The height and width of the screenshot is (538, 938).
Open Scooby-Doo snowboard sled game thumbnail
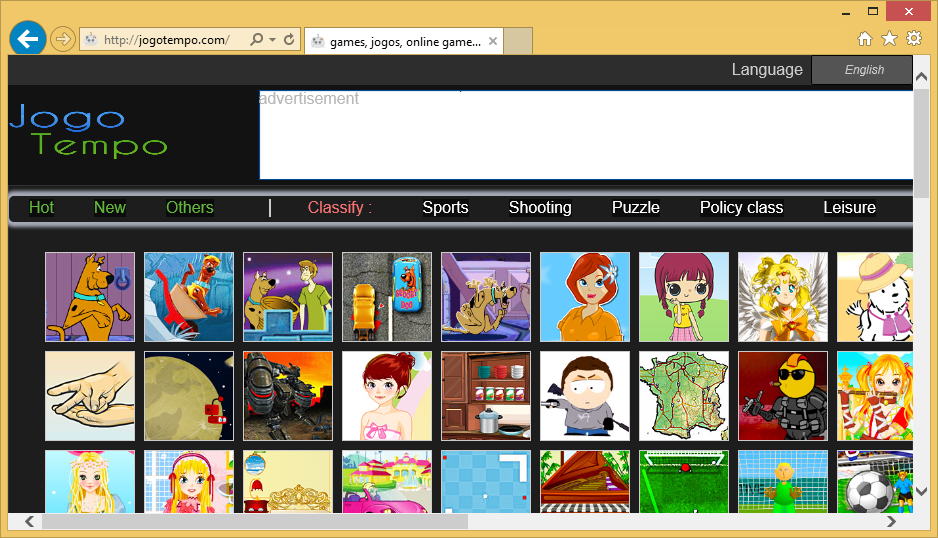tap(189, 297)
